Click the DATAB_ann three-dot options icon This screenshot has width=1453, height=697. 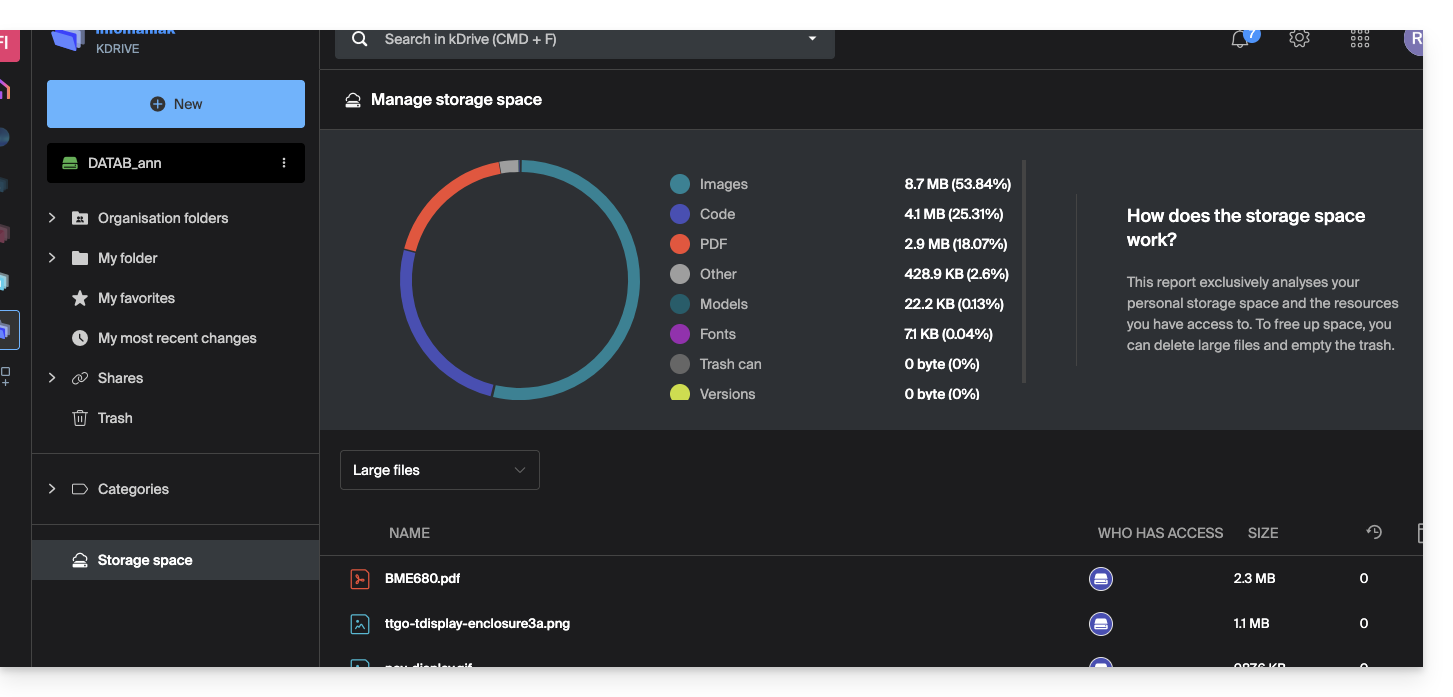coord(284,163)
